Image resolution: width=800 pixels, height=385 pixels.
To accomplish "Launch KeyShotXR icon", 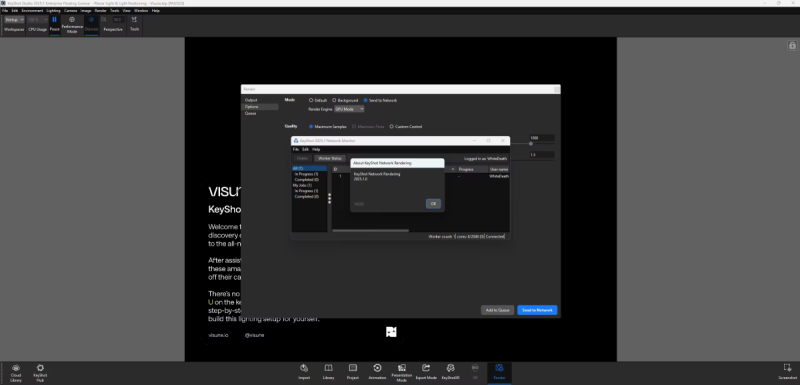I will [451, 368].
